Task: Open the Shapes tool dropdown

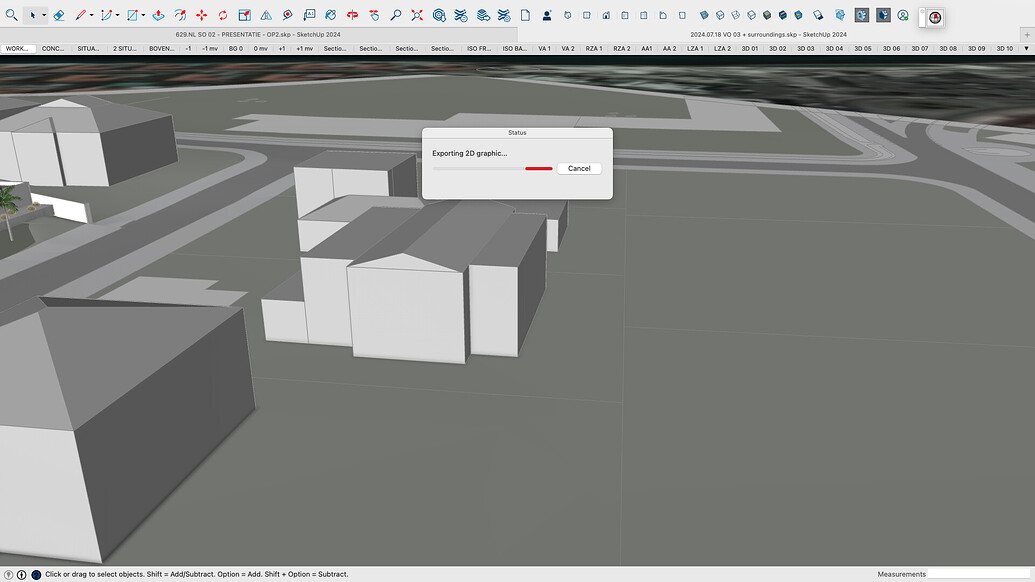Action: coord(141,15)
